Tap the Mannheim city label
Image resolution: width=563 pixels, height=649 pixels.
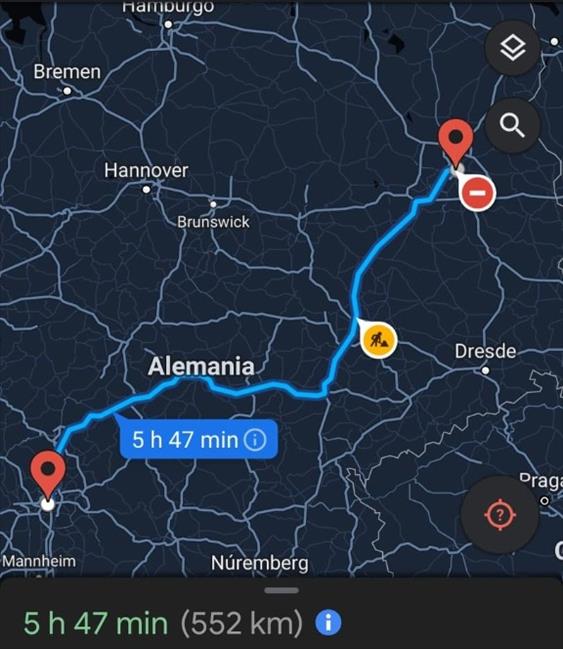coord(39,561)
